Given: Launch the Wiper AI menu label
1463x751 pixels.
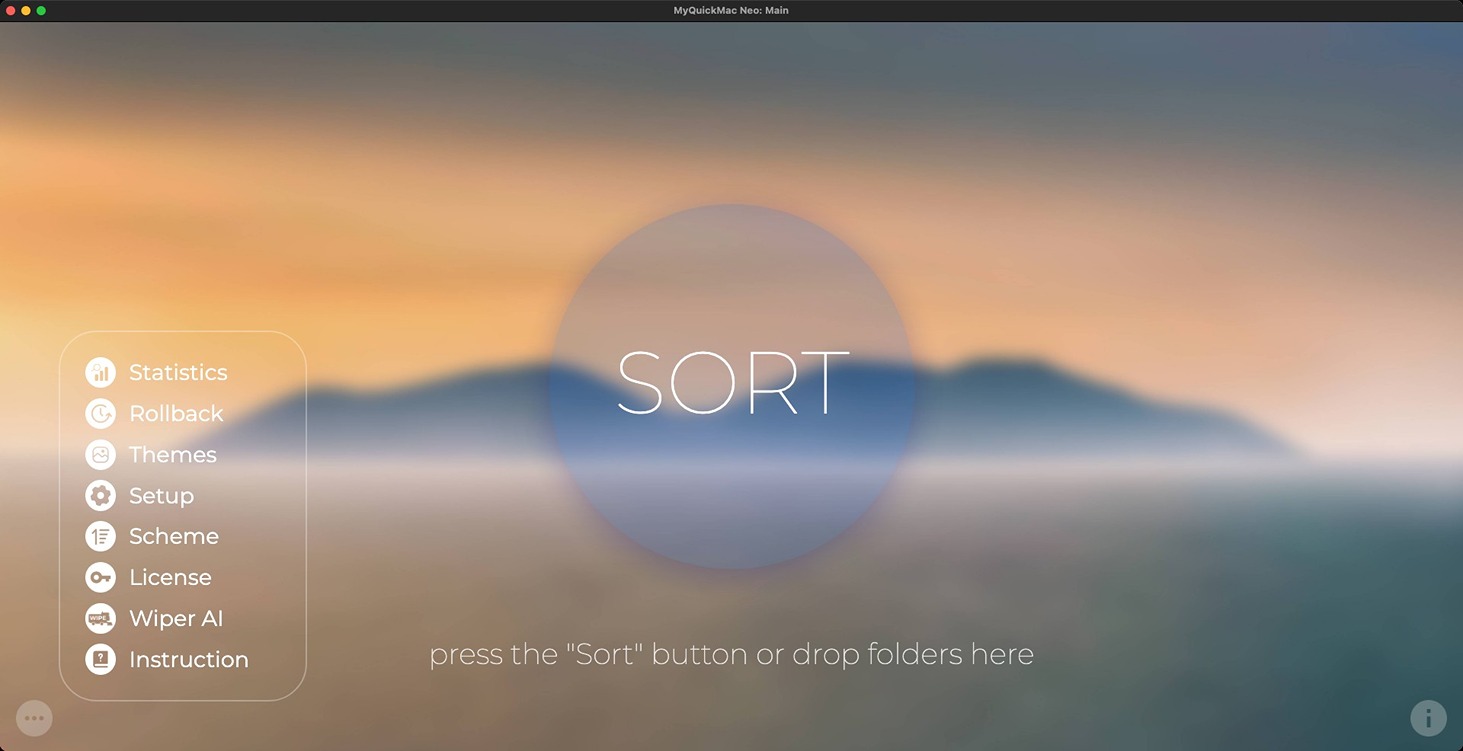Looking at the screenshot, I should tap(176, 619).
